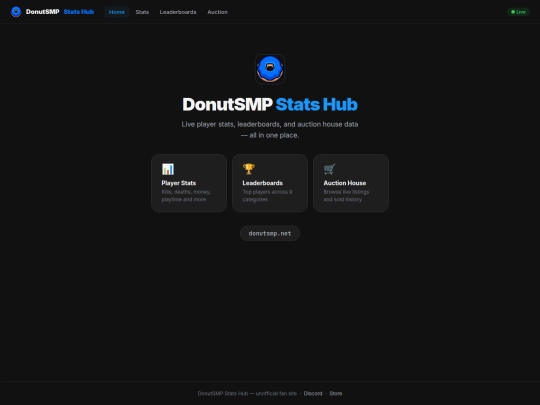This screenshot has height=405, width=540.
Task: Click 'Browse live listings' card description
Action: (346, 196)
